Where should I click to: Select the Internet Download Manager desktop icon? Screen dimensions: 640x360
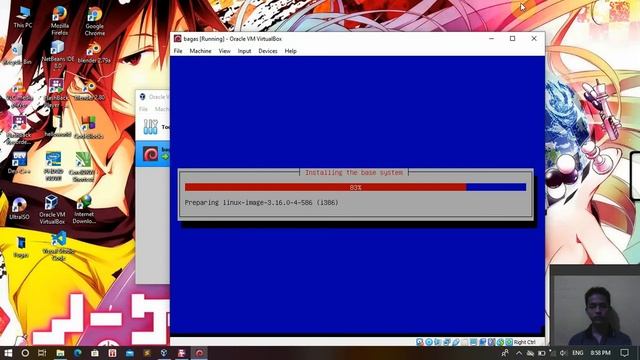point(84,209)
